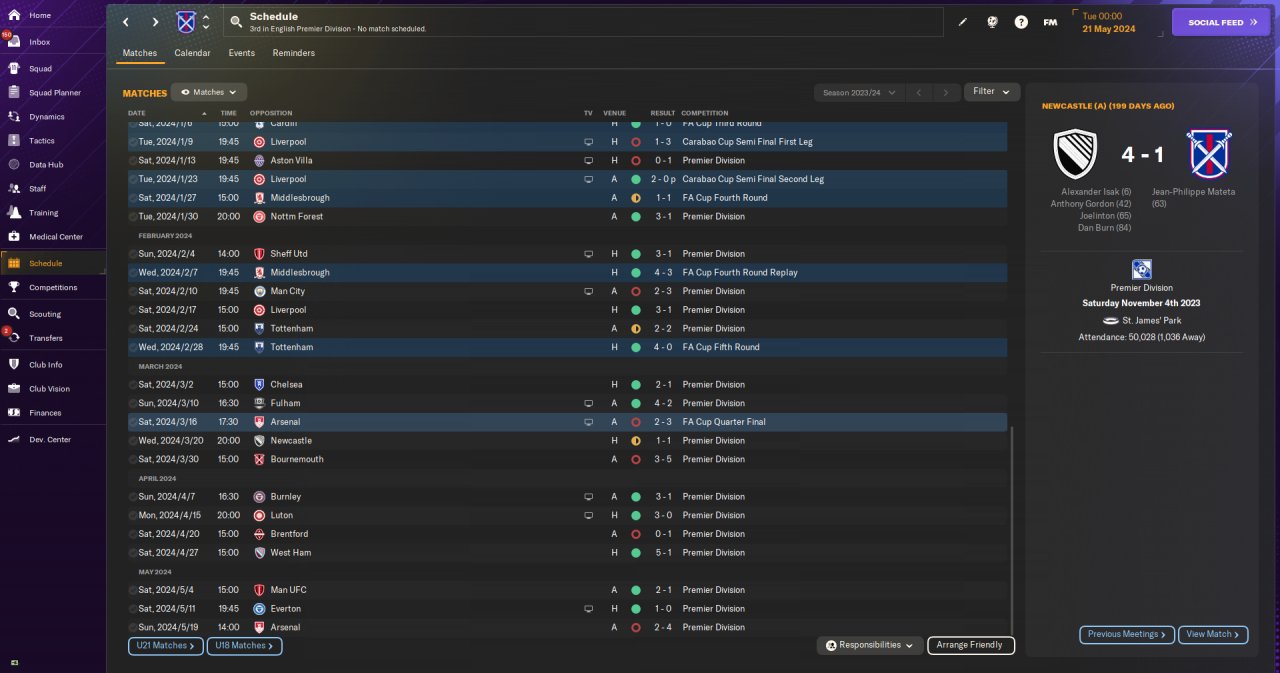Viewport: 1280px width, 673px height.
Task: Sort matches by the Date column
Action: [137, 113]
